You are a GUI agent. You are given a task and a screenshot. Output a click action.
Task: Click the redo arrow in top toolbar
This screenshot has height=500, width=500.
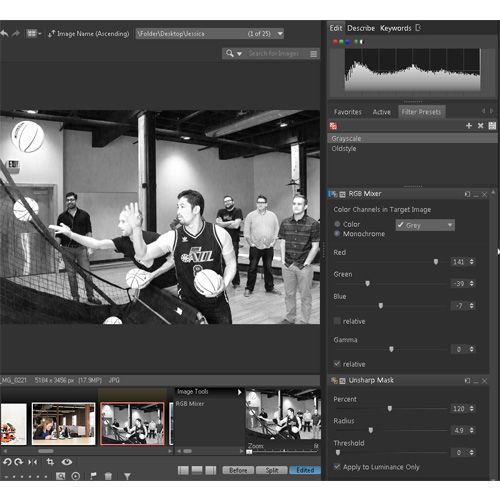[x=16, y=34]
